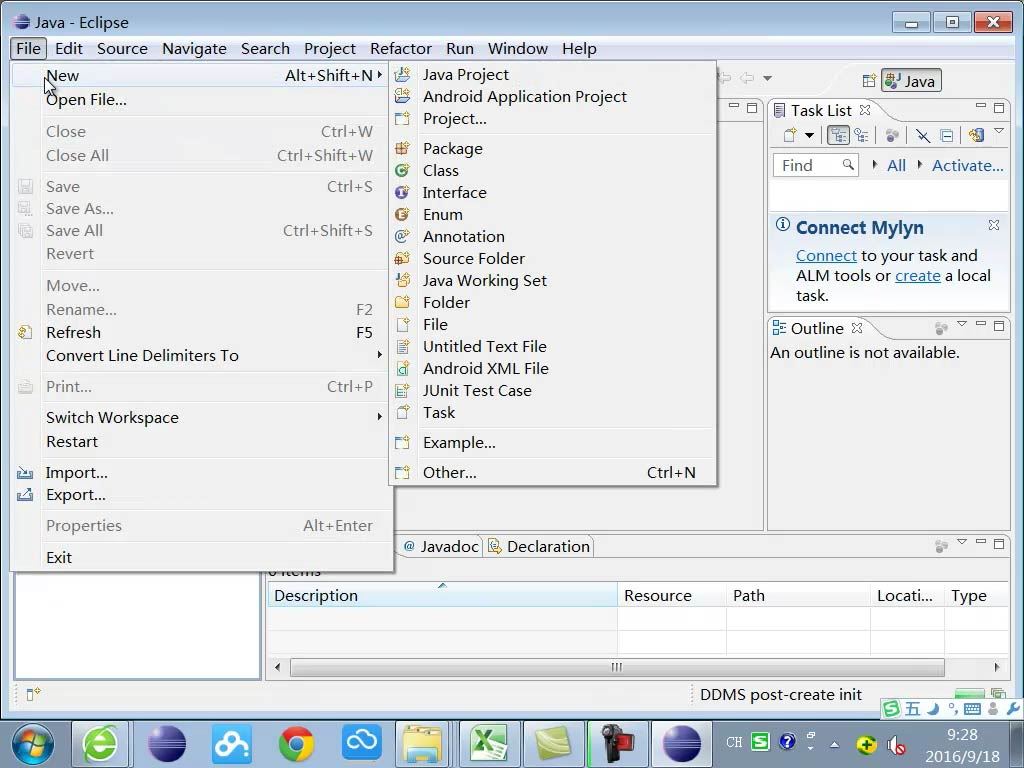Click the Connect link in Mylyn
1024x768 pixels.
(826, 255)
